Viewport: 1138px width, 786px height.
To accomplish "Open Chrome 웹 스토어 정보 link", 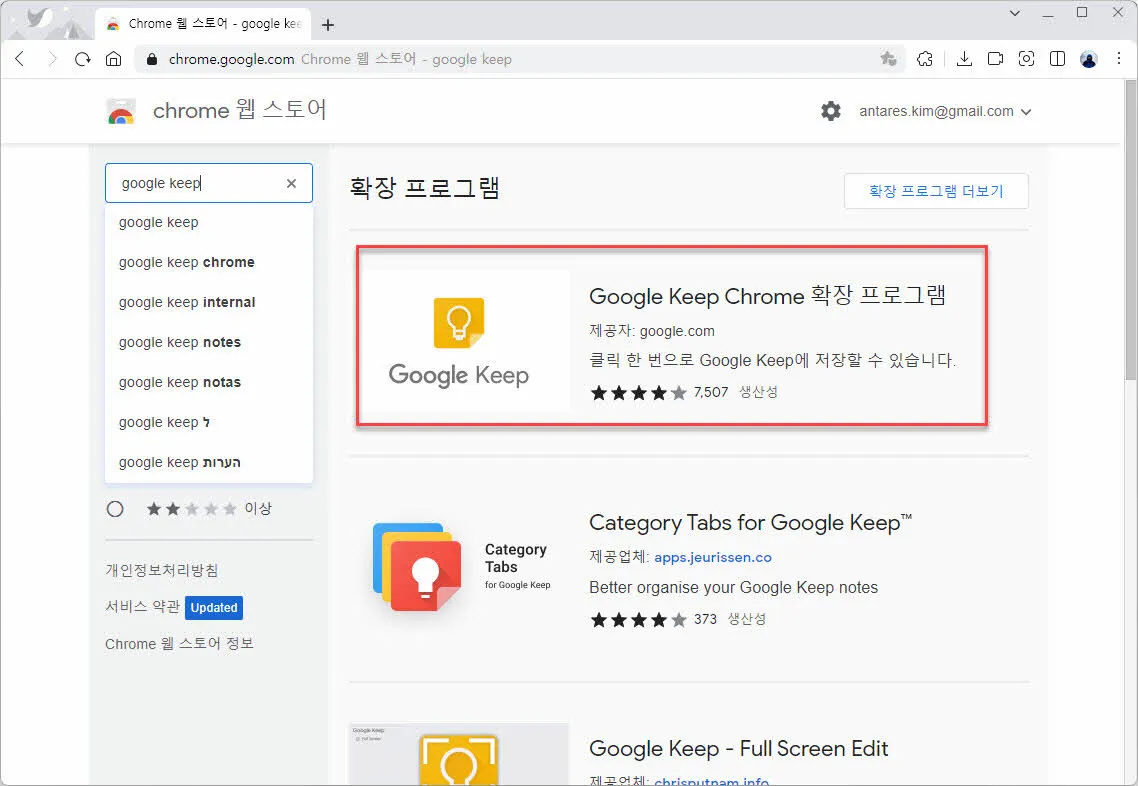I will 179,644.
